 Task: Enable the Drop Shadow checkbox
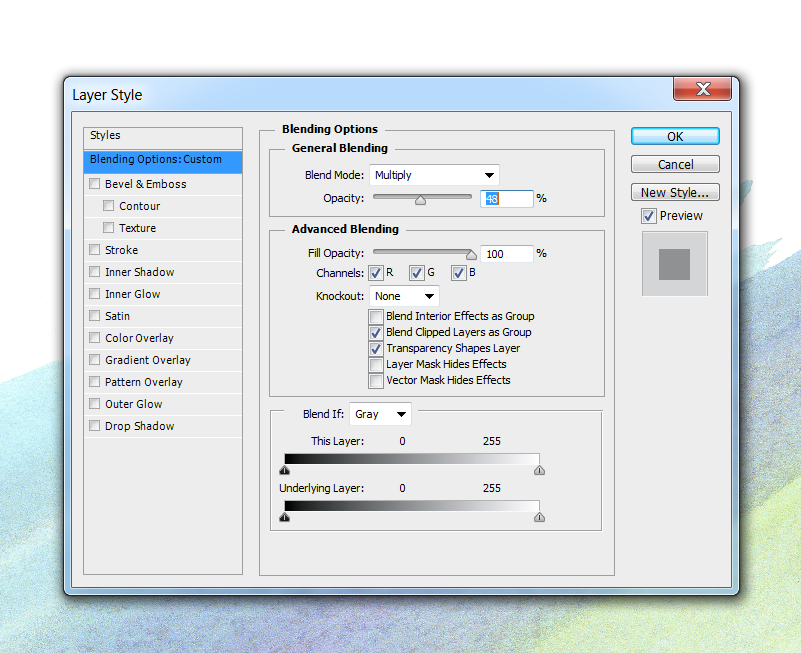point(95,425)
